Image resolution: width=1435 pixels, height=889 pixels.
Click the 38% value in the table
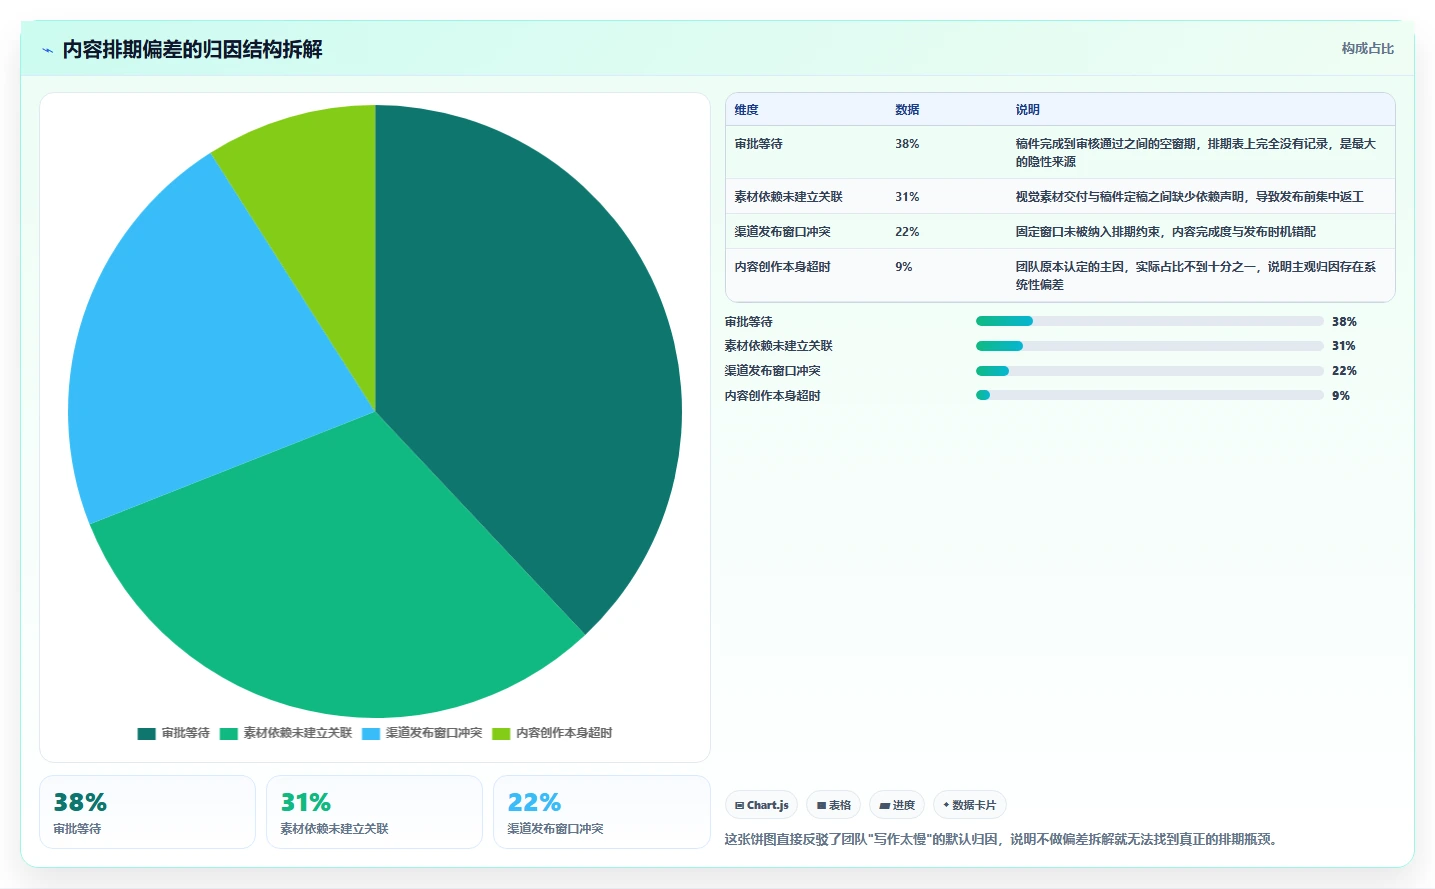point(907,144)
